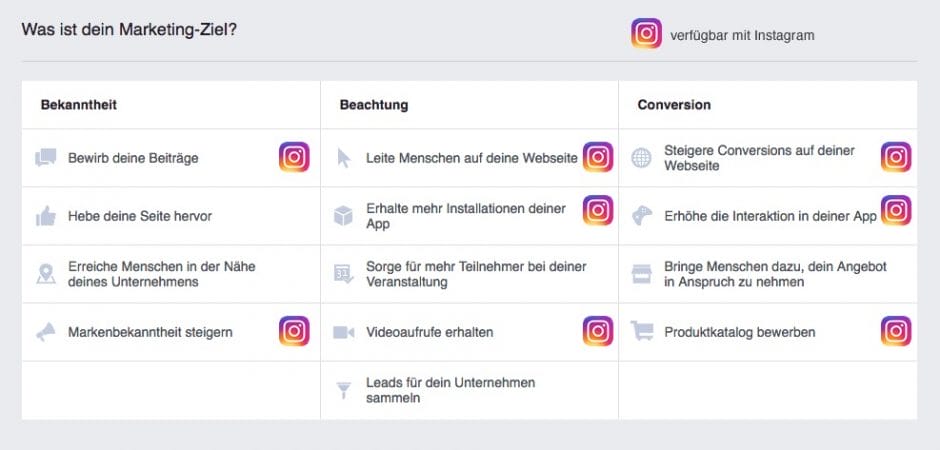Screen dimensions: 940x450
Task: Click the globe icon for website conversions
Action: pyautogui.click(x=641, y=158)
